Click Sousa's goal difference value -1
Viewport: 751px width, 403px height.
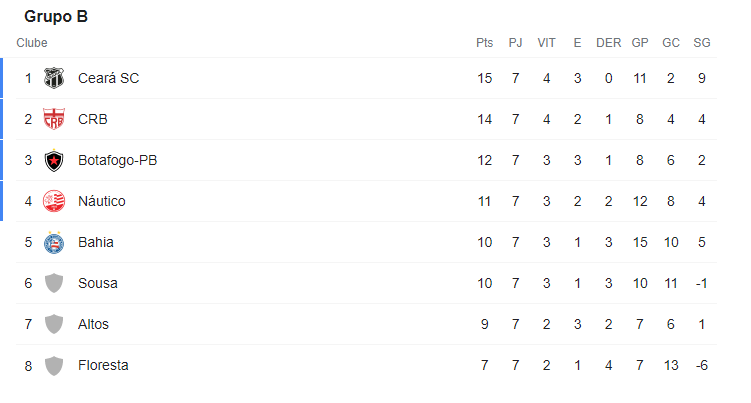click(702, 283)
